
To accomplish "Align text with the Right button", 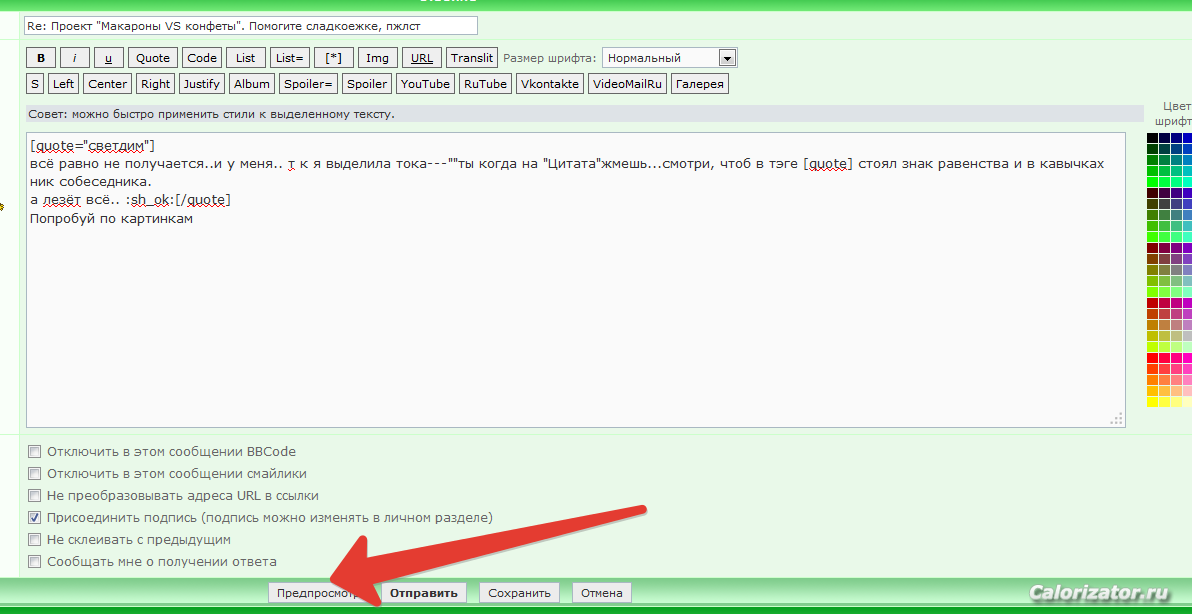I will pos(156,84).
